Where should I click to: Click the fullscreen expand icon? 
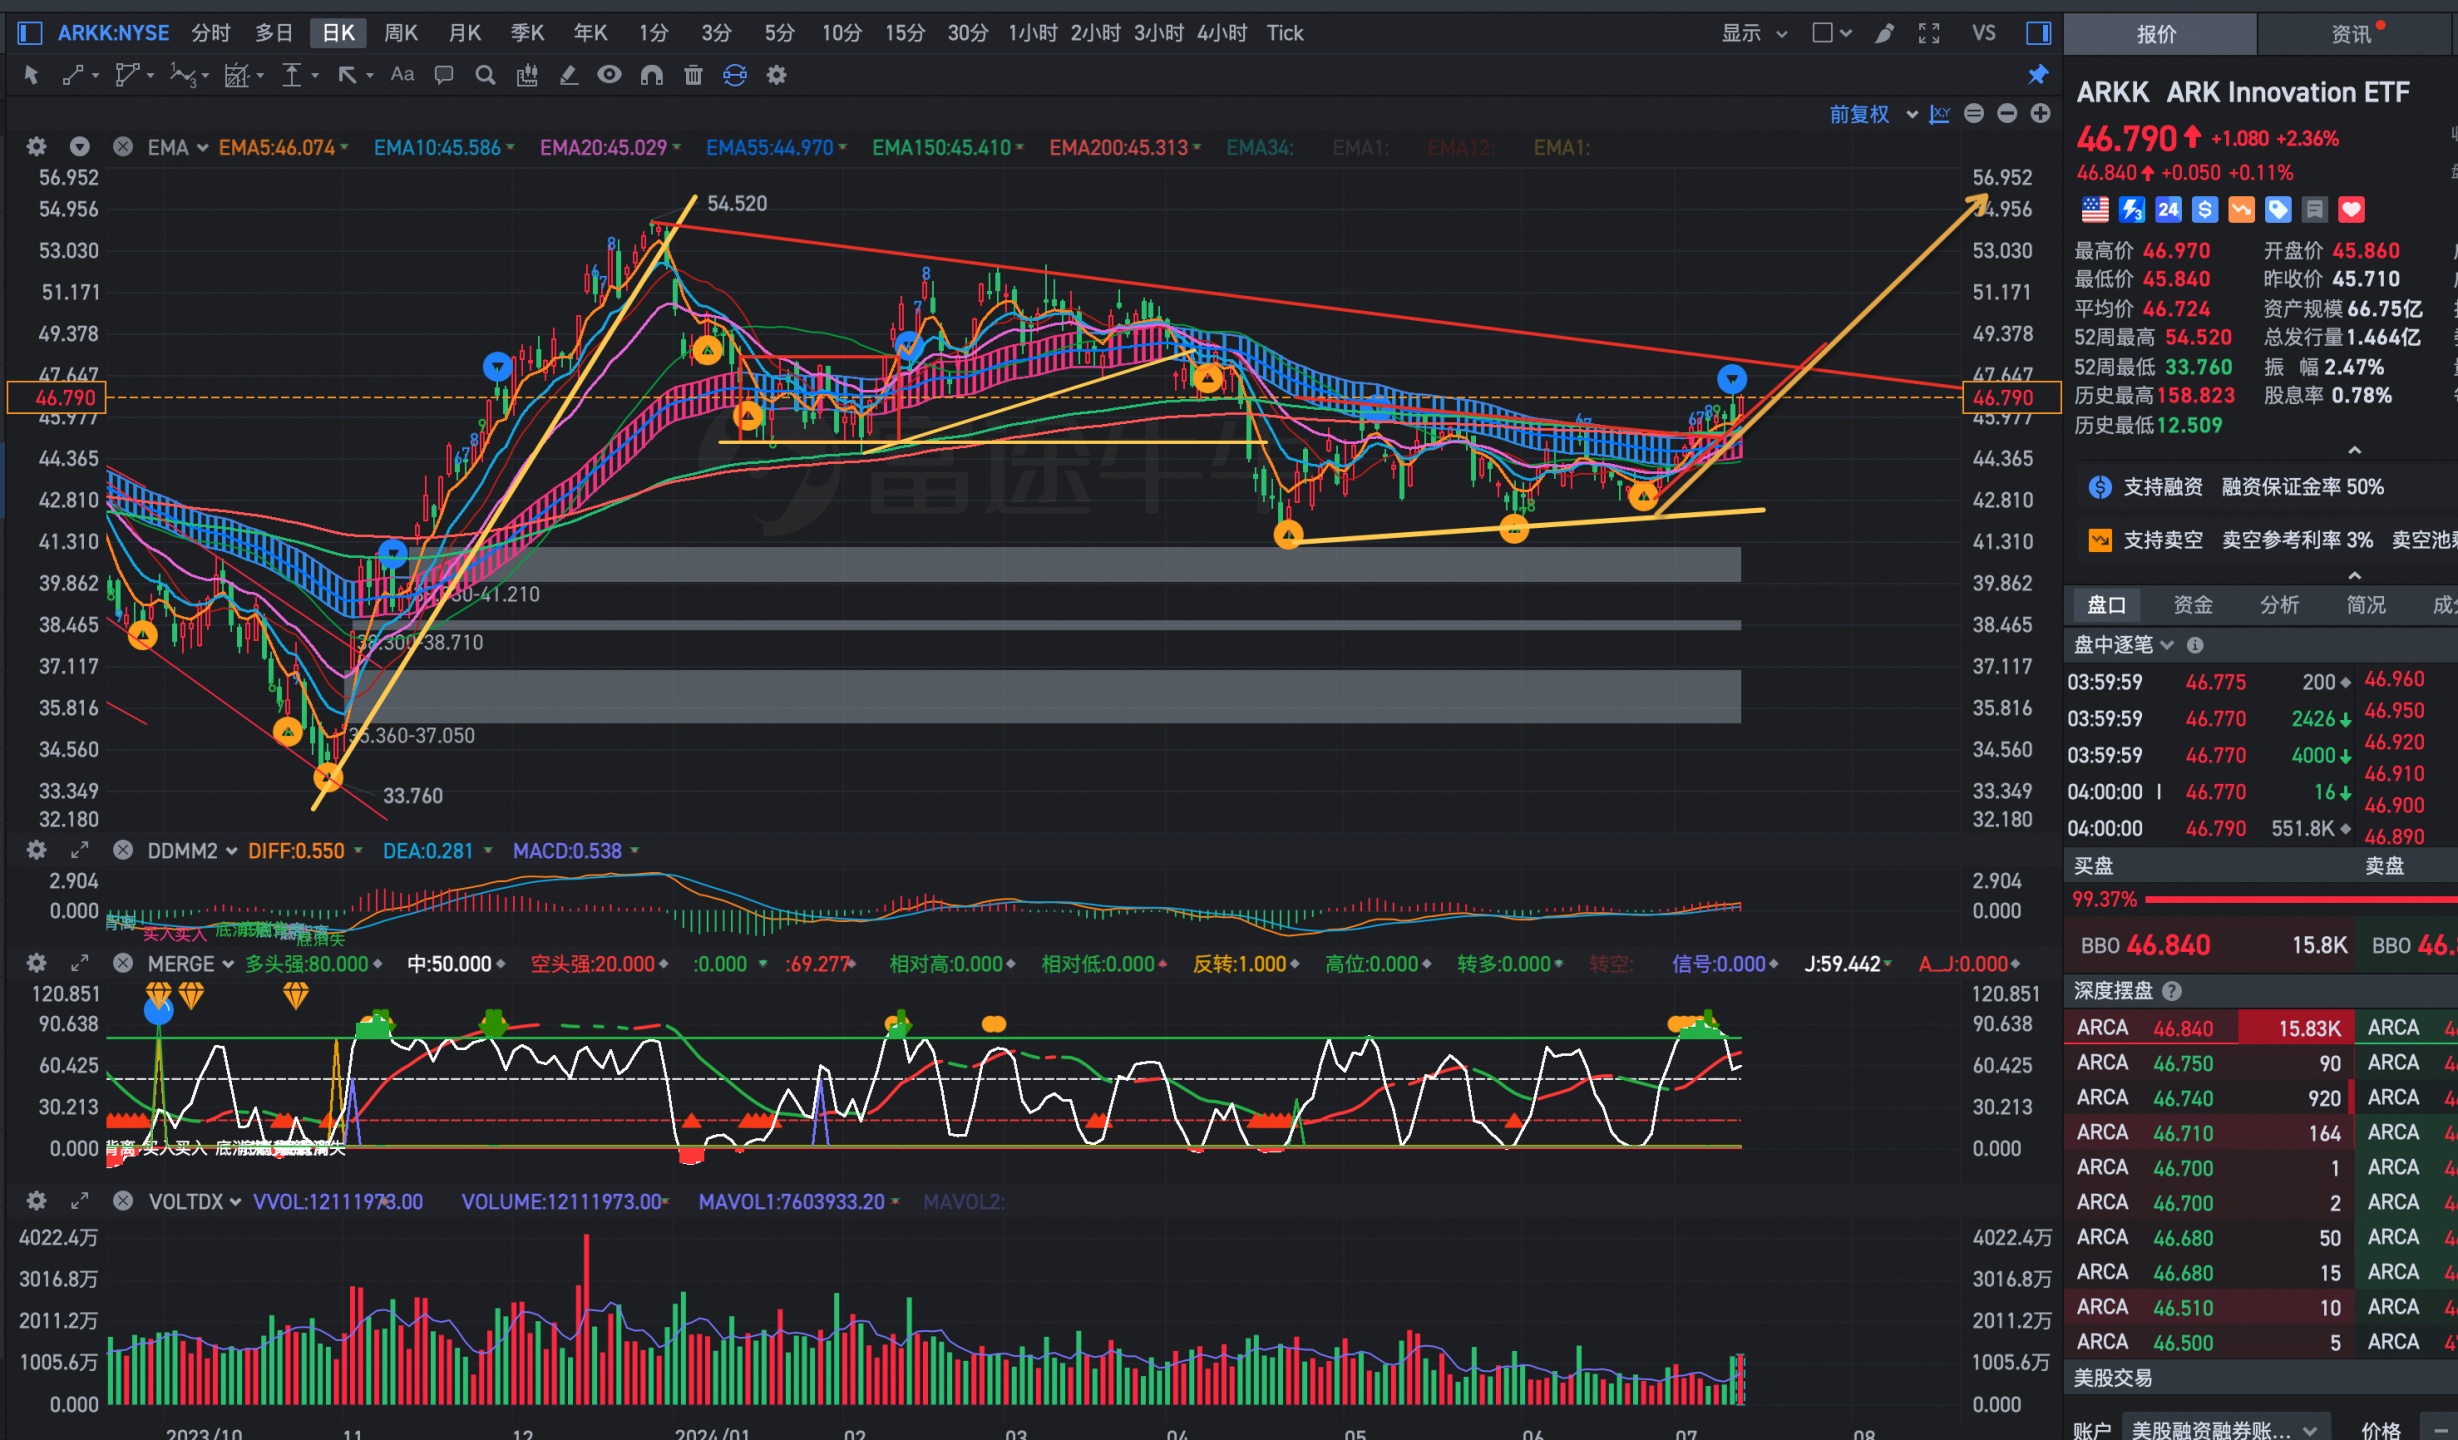(1929, 33)
